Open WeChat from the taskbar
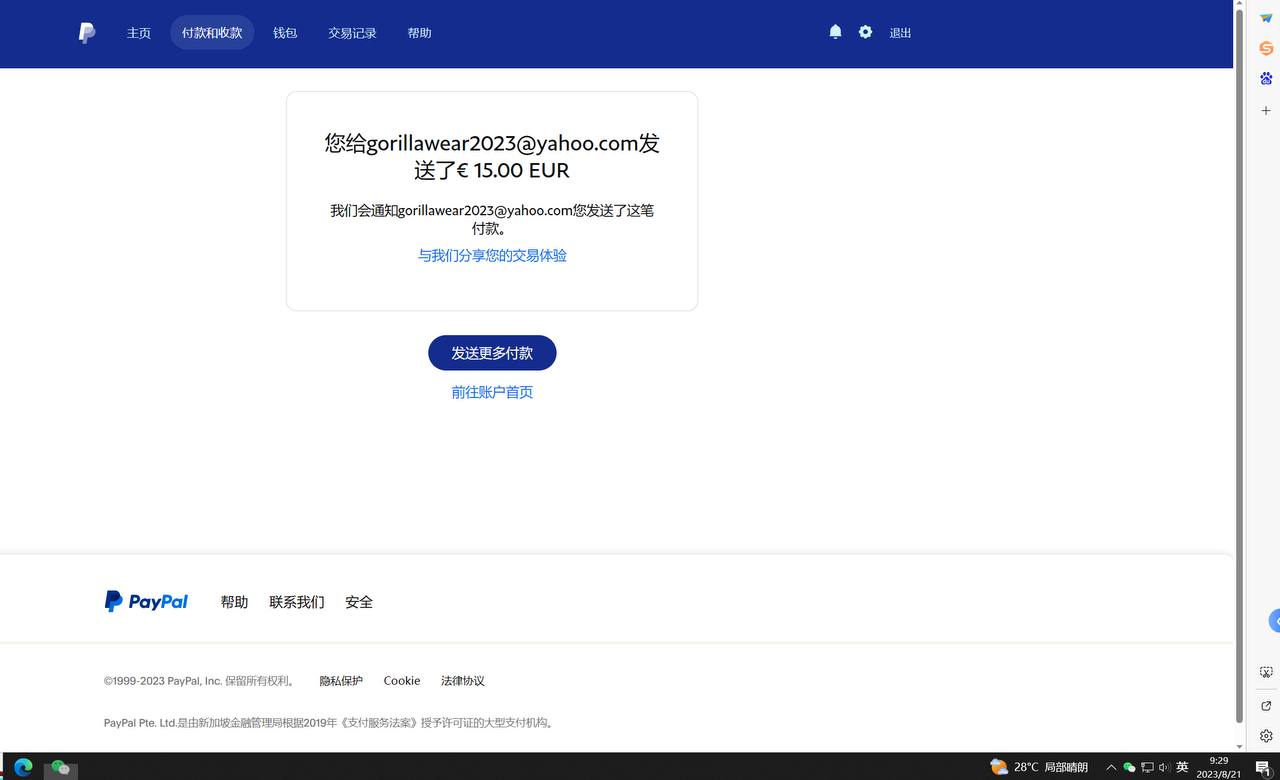The width and height of the screenshot is (1280, 780). [60, 767]
